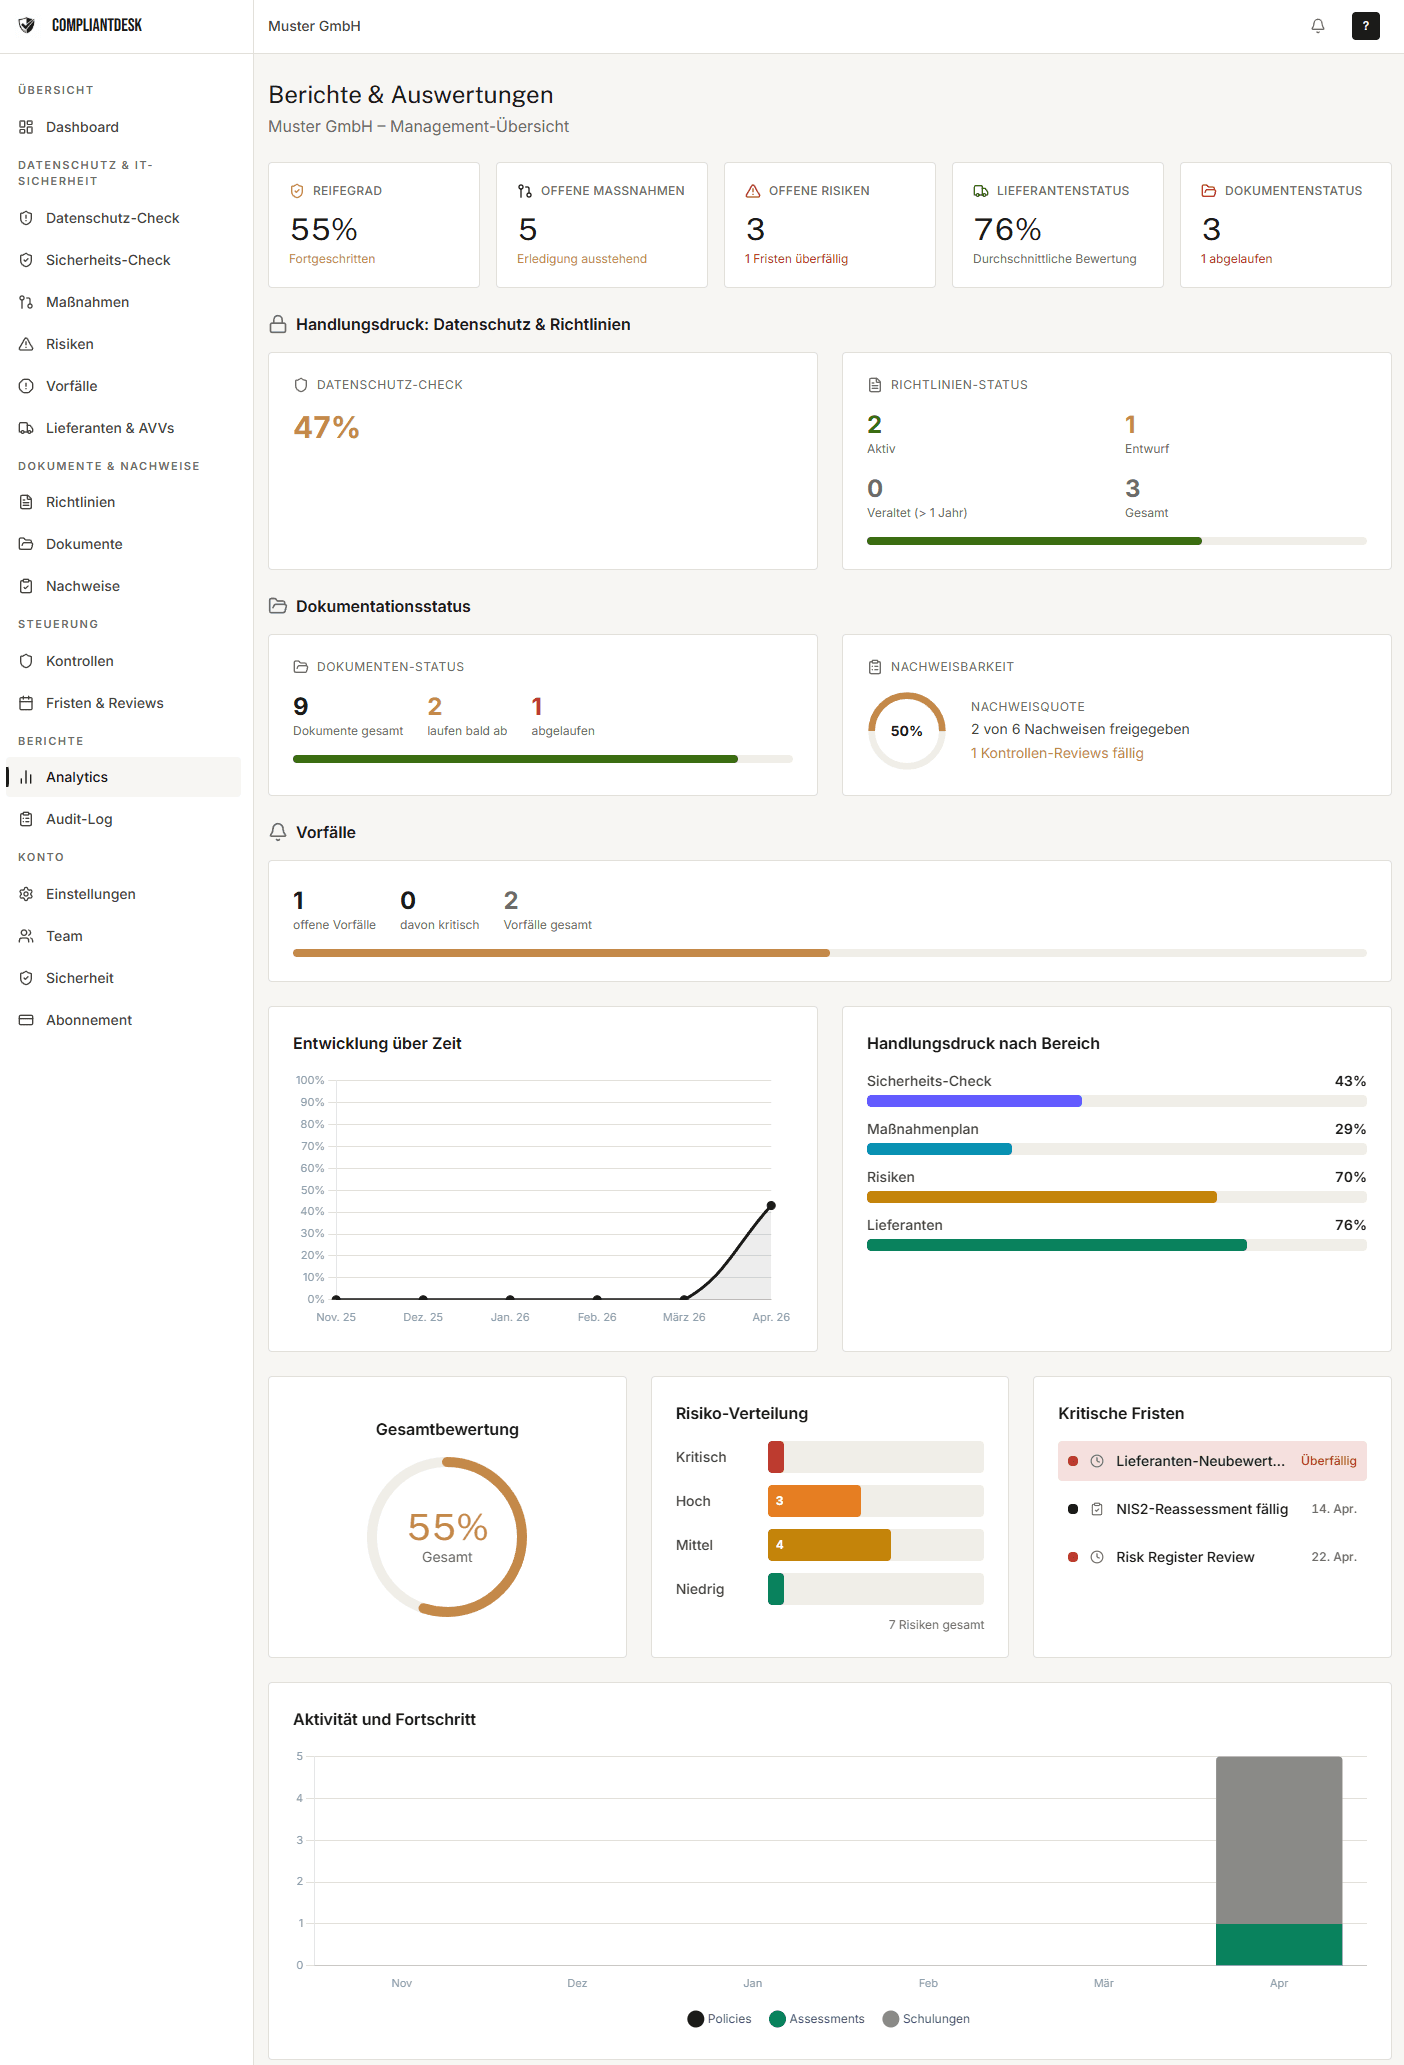The image size is (1404, 2065).
Task: Click the Lieferanten truck icon in sidebar
Action: (x=26, y=428)
